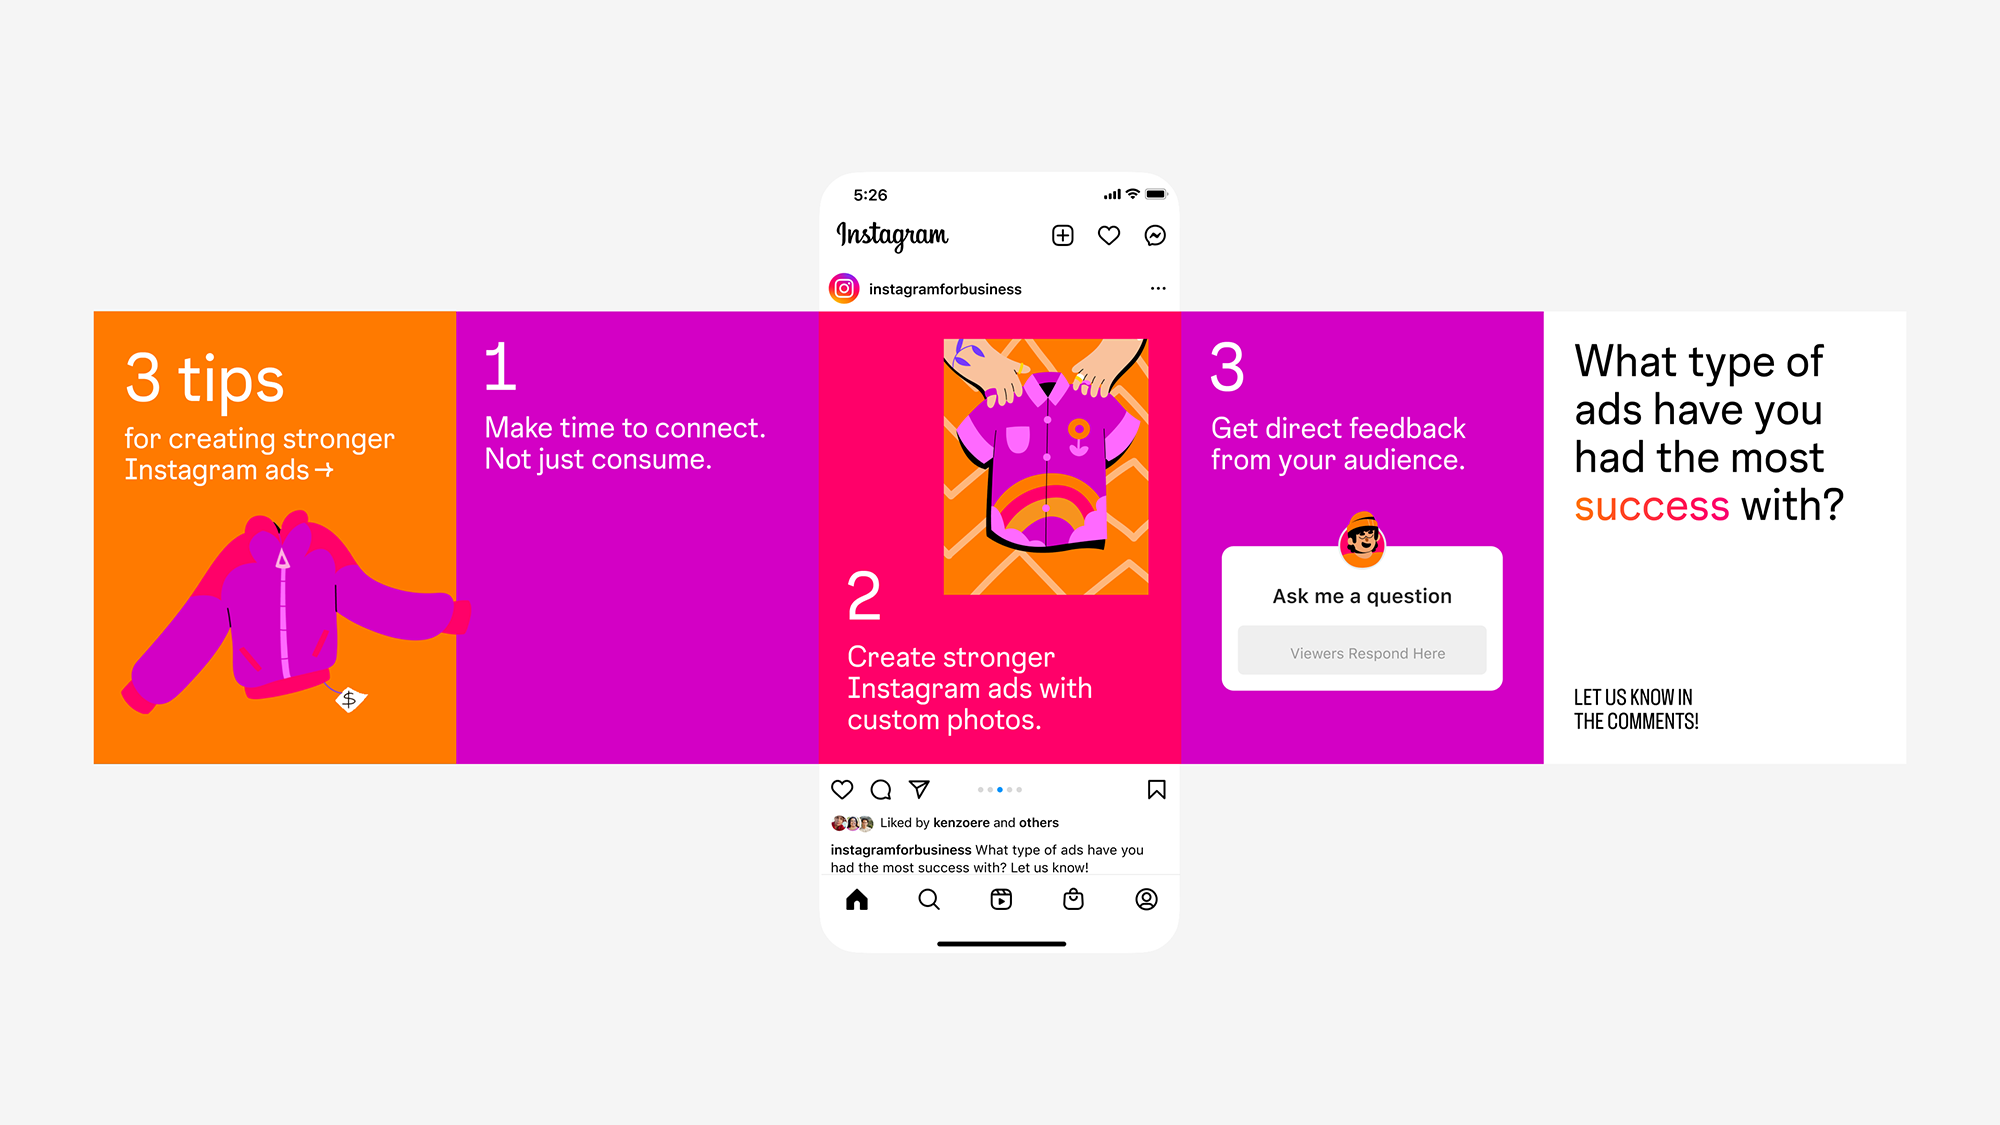Open comments with speech bubble icon
2000x1125 pixels.
pos(881,790)
